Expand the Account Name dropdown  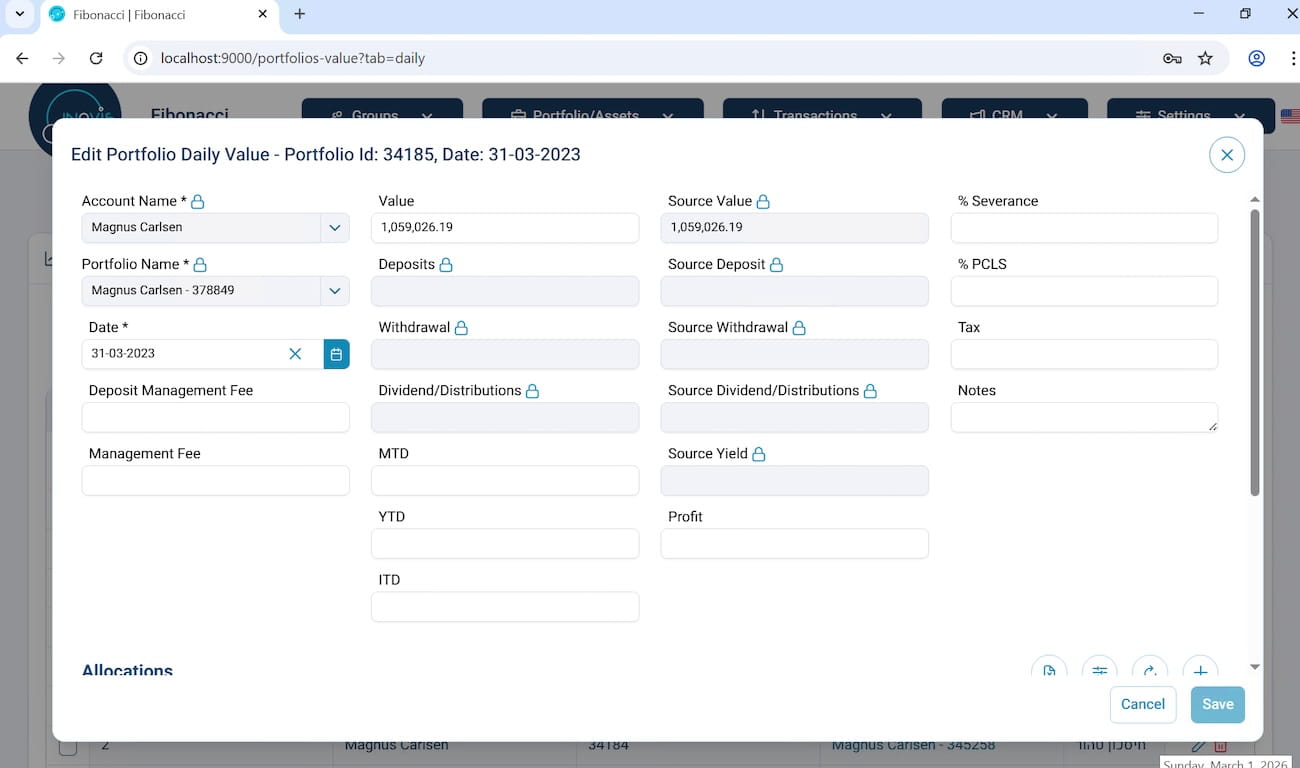click(x=335, y=228)
